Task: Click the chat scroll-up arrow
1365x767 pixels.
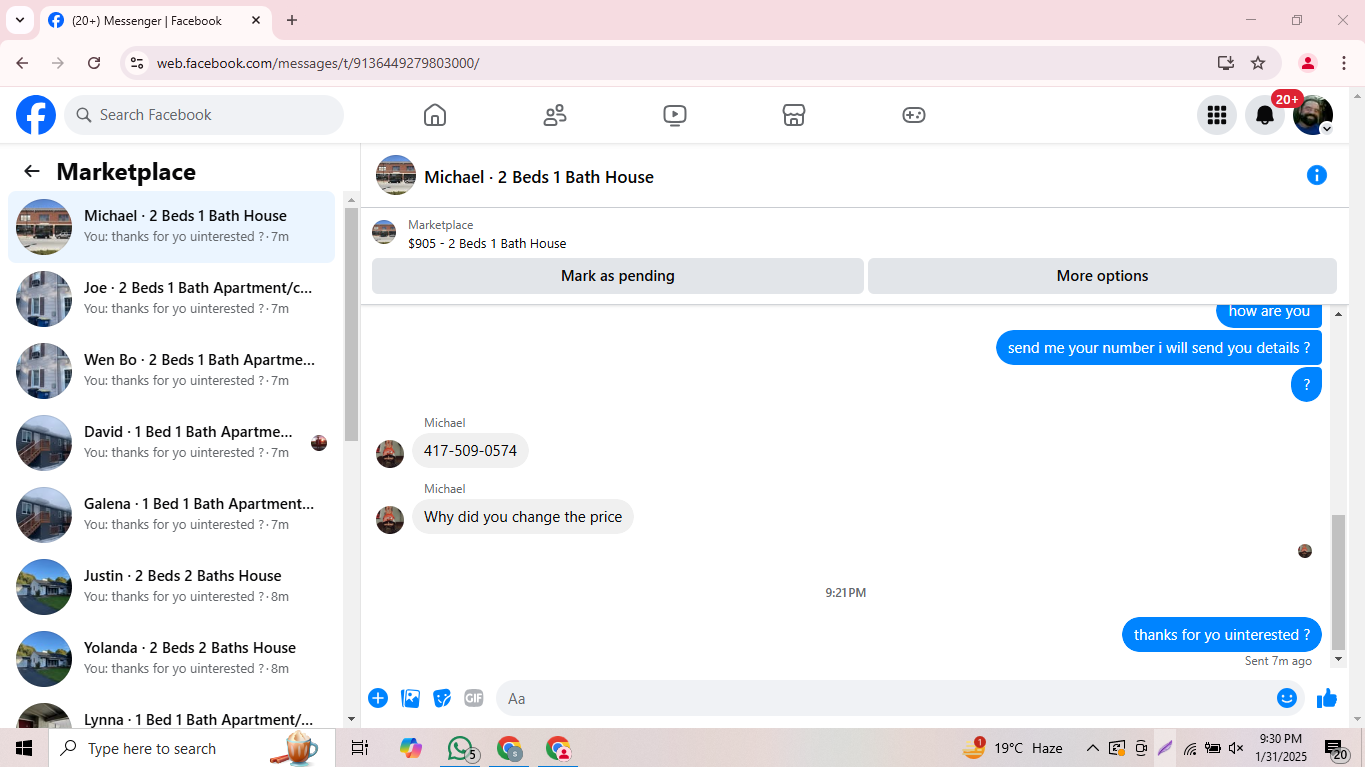Action: click(1339, 315)
